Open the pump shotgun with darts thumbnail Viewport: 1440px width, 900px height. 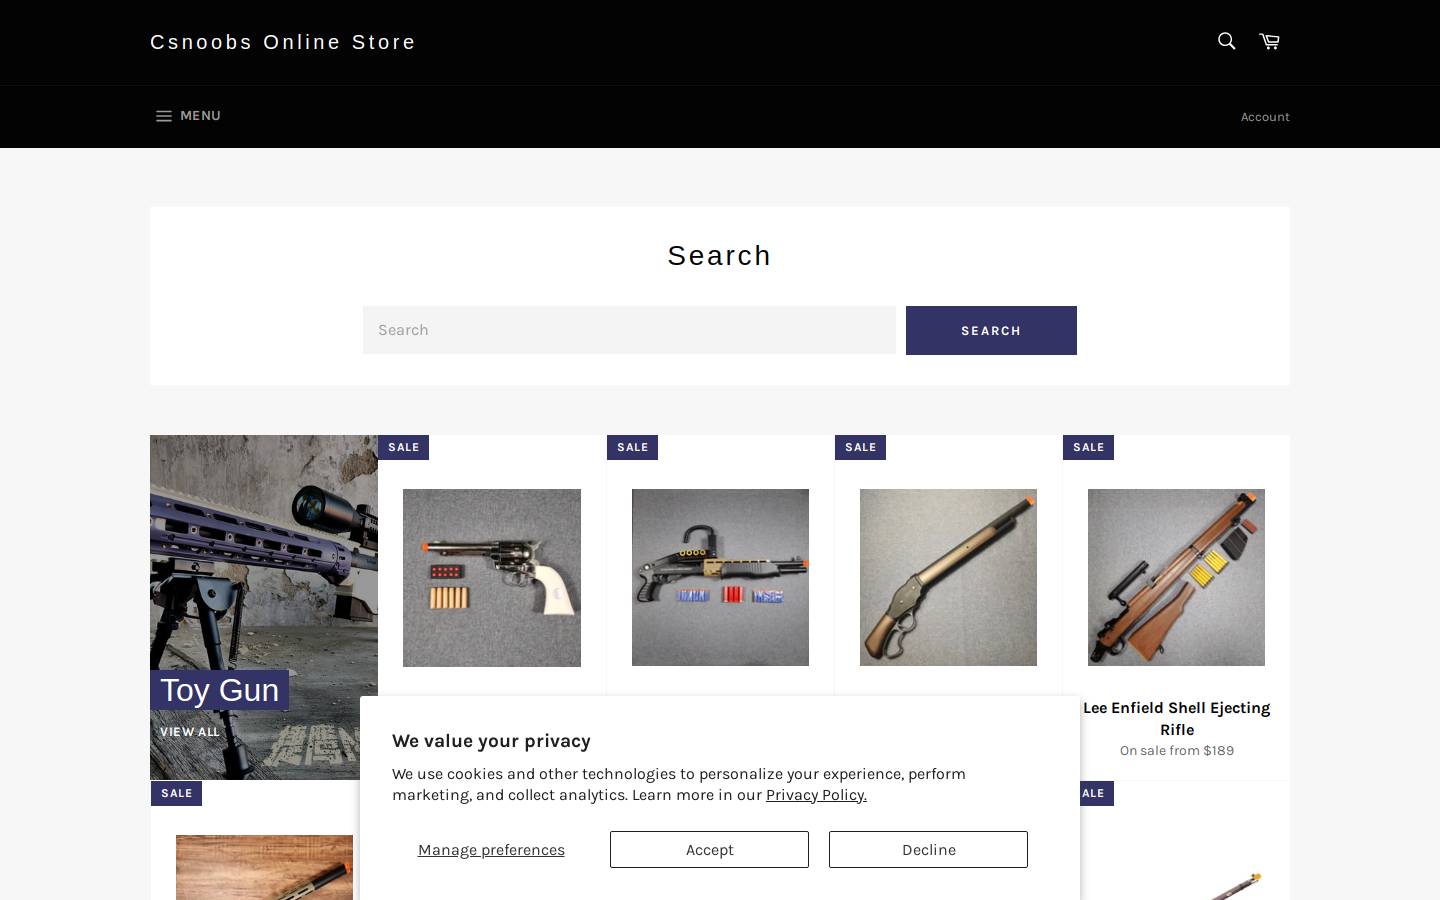(720, 577)
